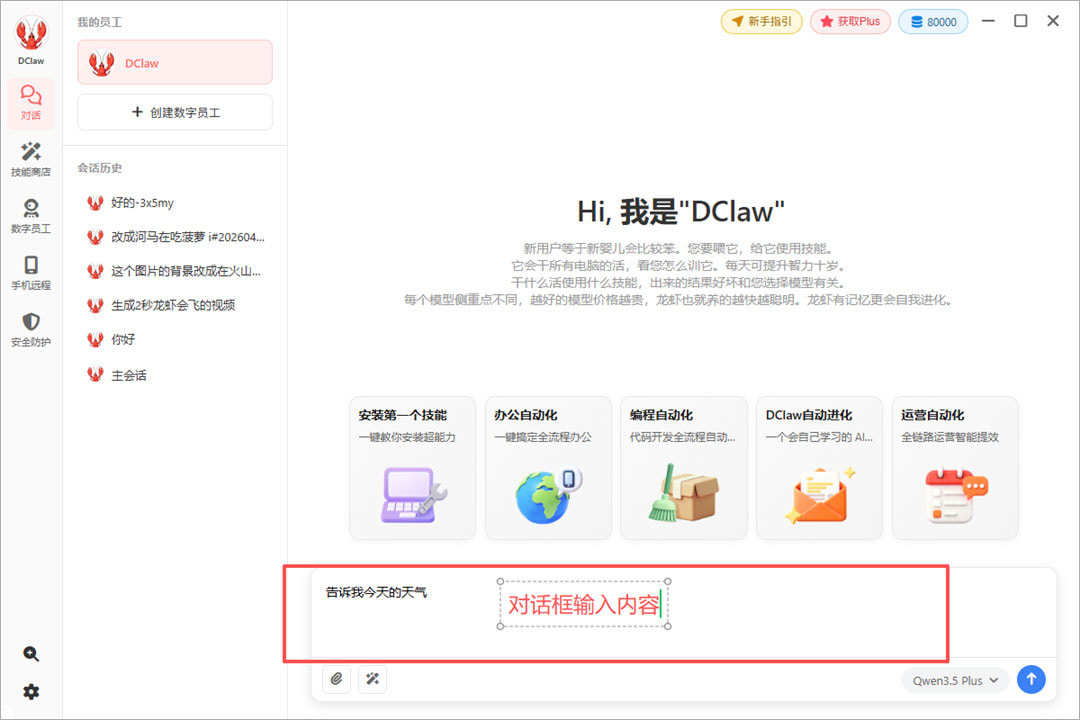1080x720 pixels.
Task: Maximize the DClaw window
Action: tap(1021, 21)
